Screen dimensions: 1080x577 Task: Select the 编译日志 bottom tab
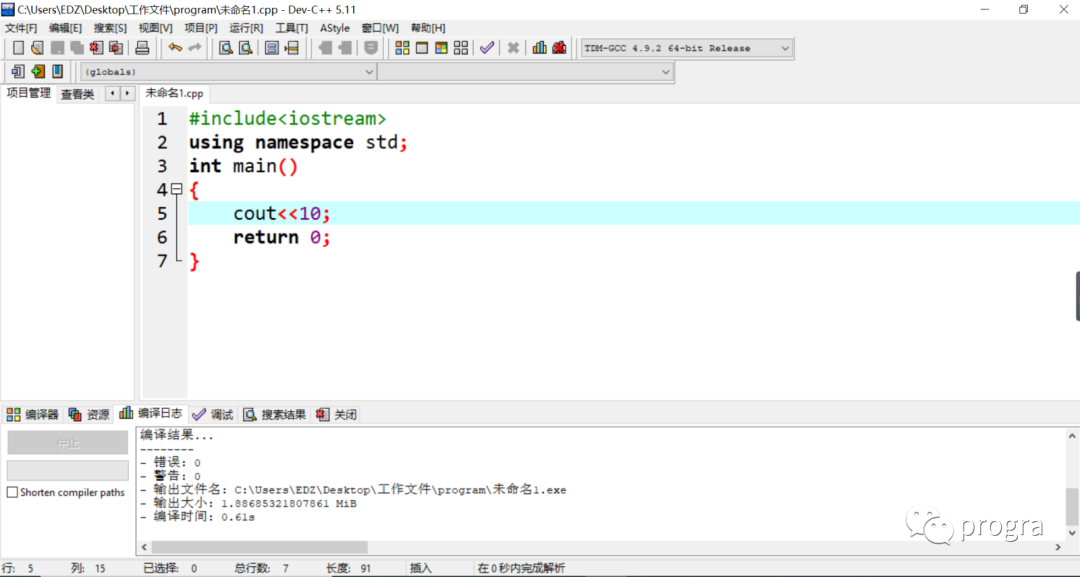point(151,413)
